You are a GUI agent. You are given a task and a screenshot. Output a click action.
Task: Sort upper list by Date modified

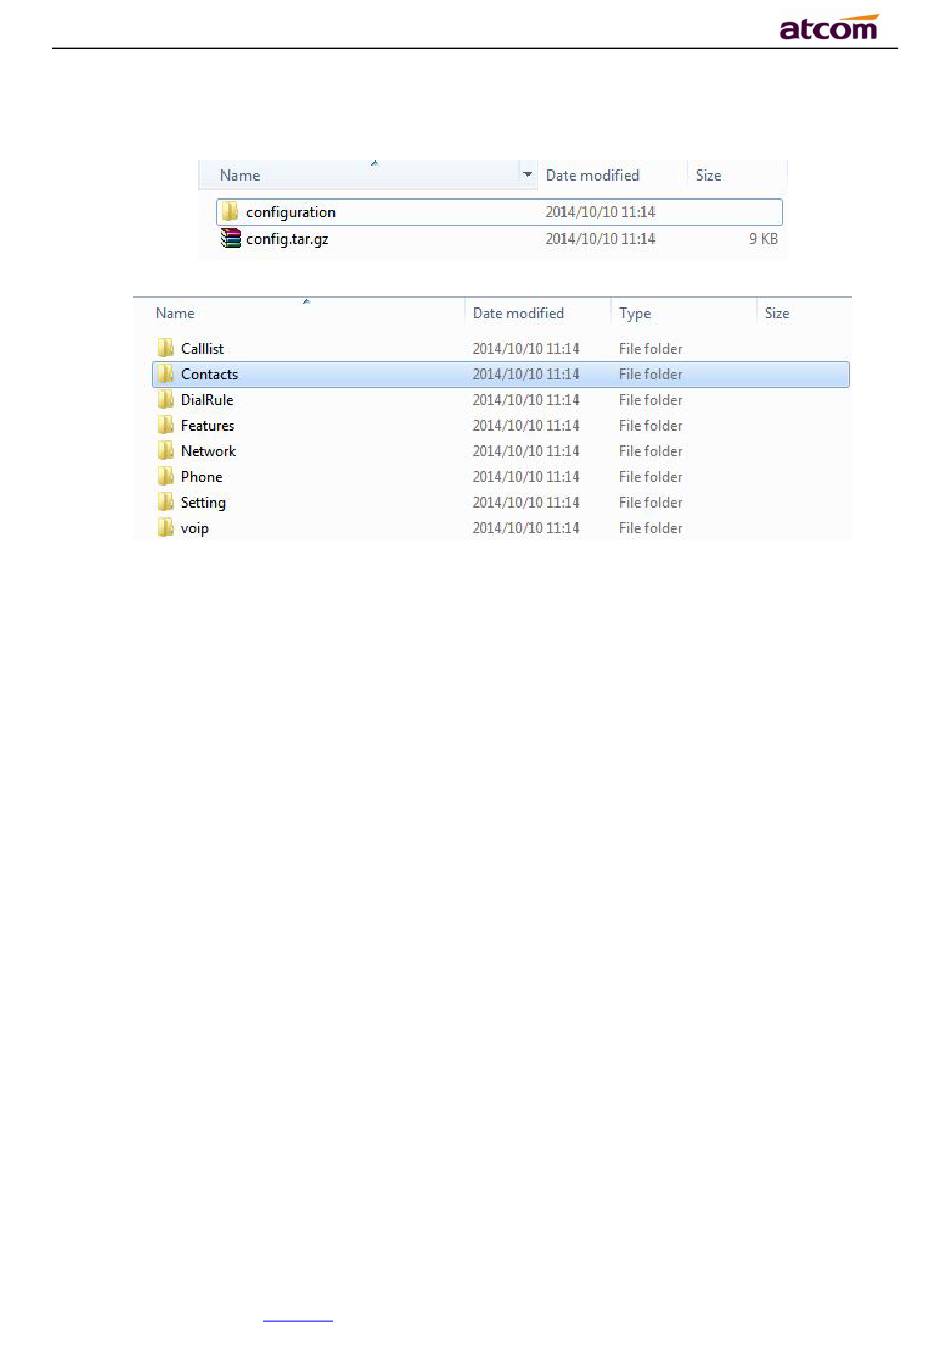(x=592, y=175)
